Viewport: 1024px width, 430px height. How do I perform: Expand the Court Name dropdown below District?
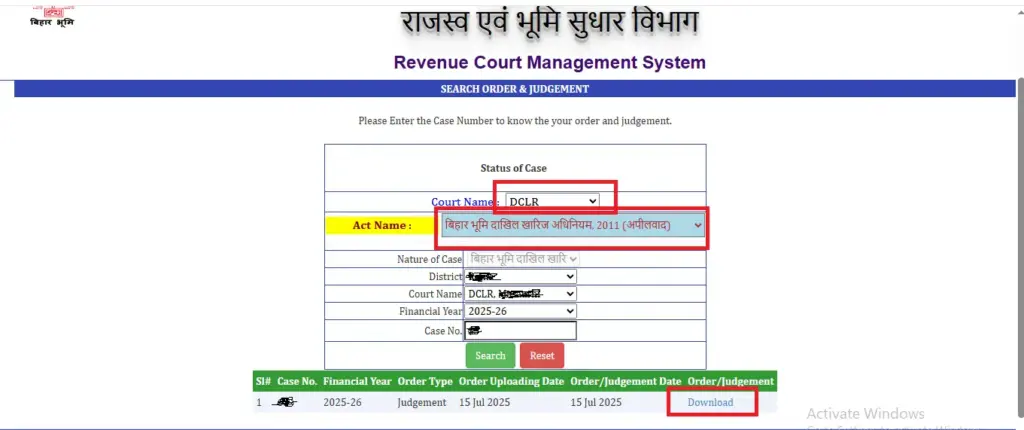click(520, 294)
